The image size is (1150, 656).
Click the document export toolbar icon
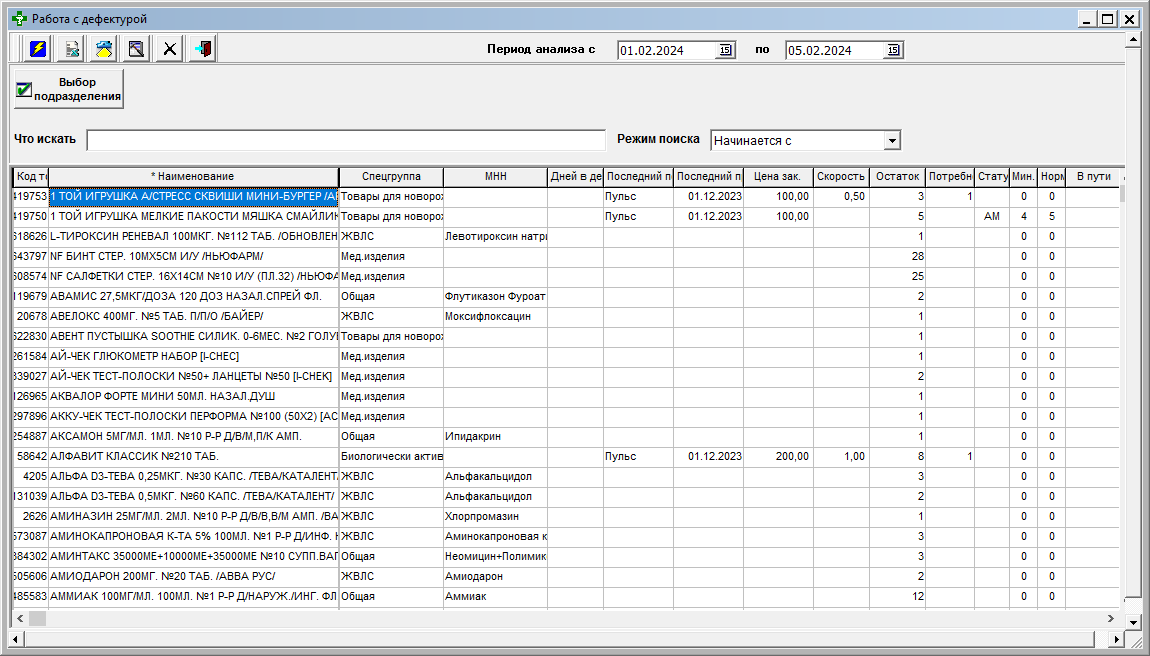(x=72, y=49)
